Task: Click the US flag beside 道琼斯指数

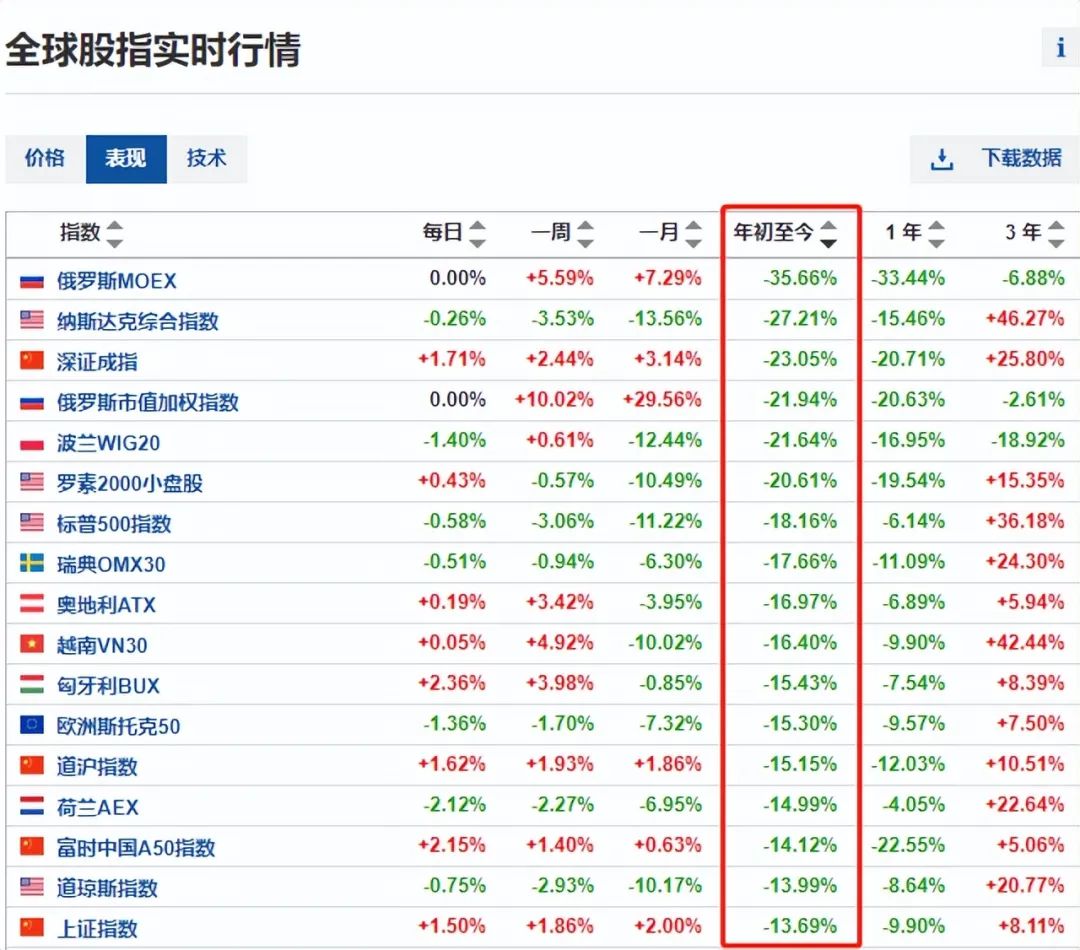Action: (x=32, y=887)
